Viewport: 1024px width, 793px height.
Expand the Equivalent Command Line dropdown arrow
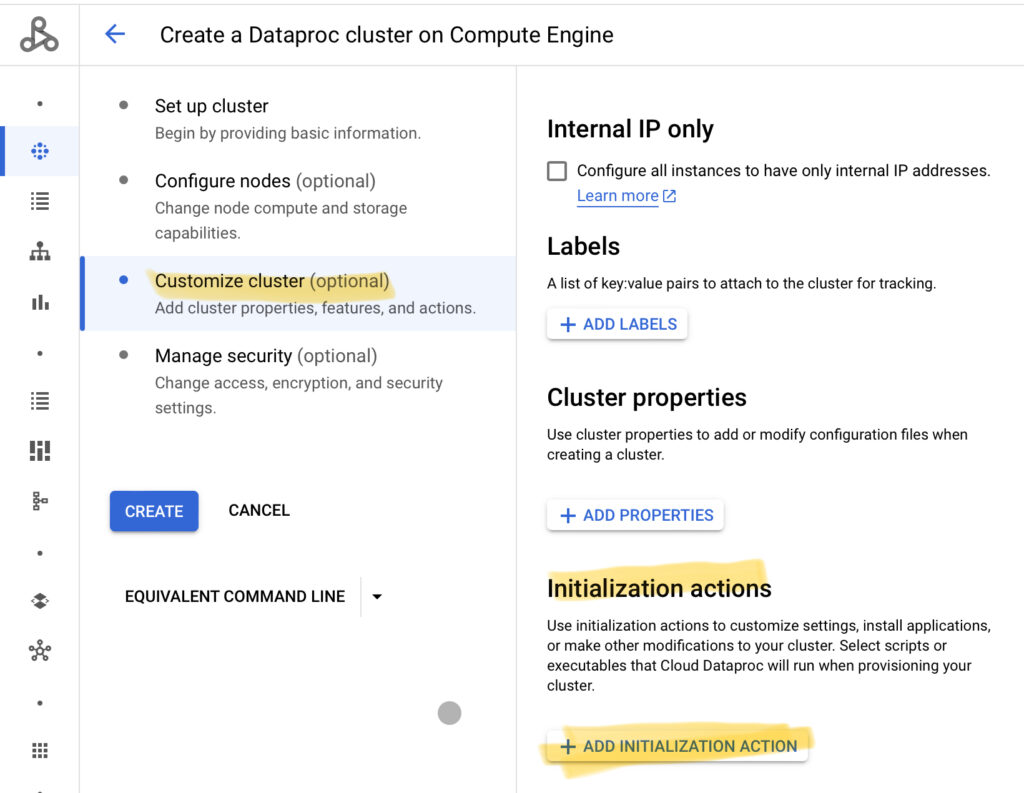pyautogui.click(x=377, y=597)
